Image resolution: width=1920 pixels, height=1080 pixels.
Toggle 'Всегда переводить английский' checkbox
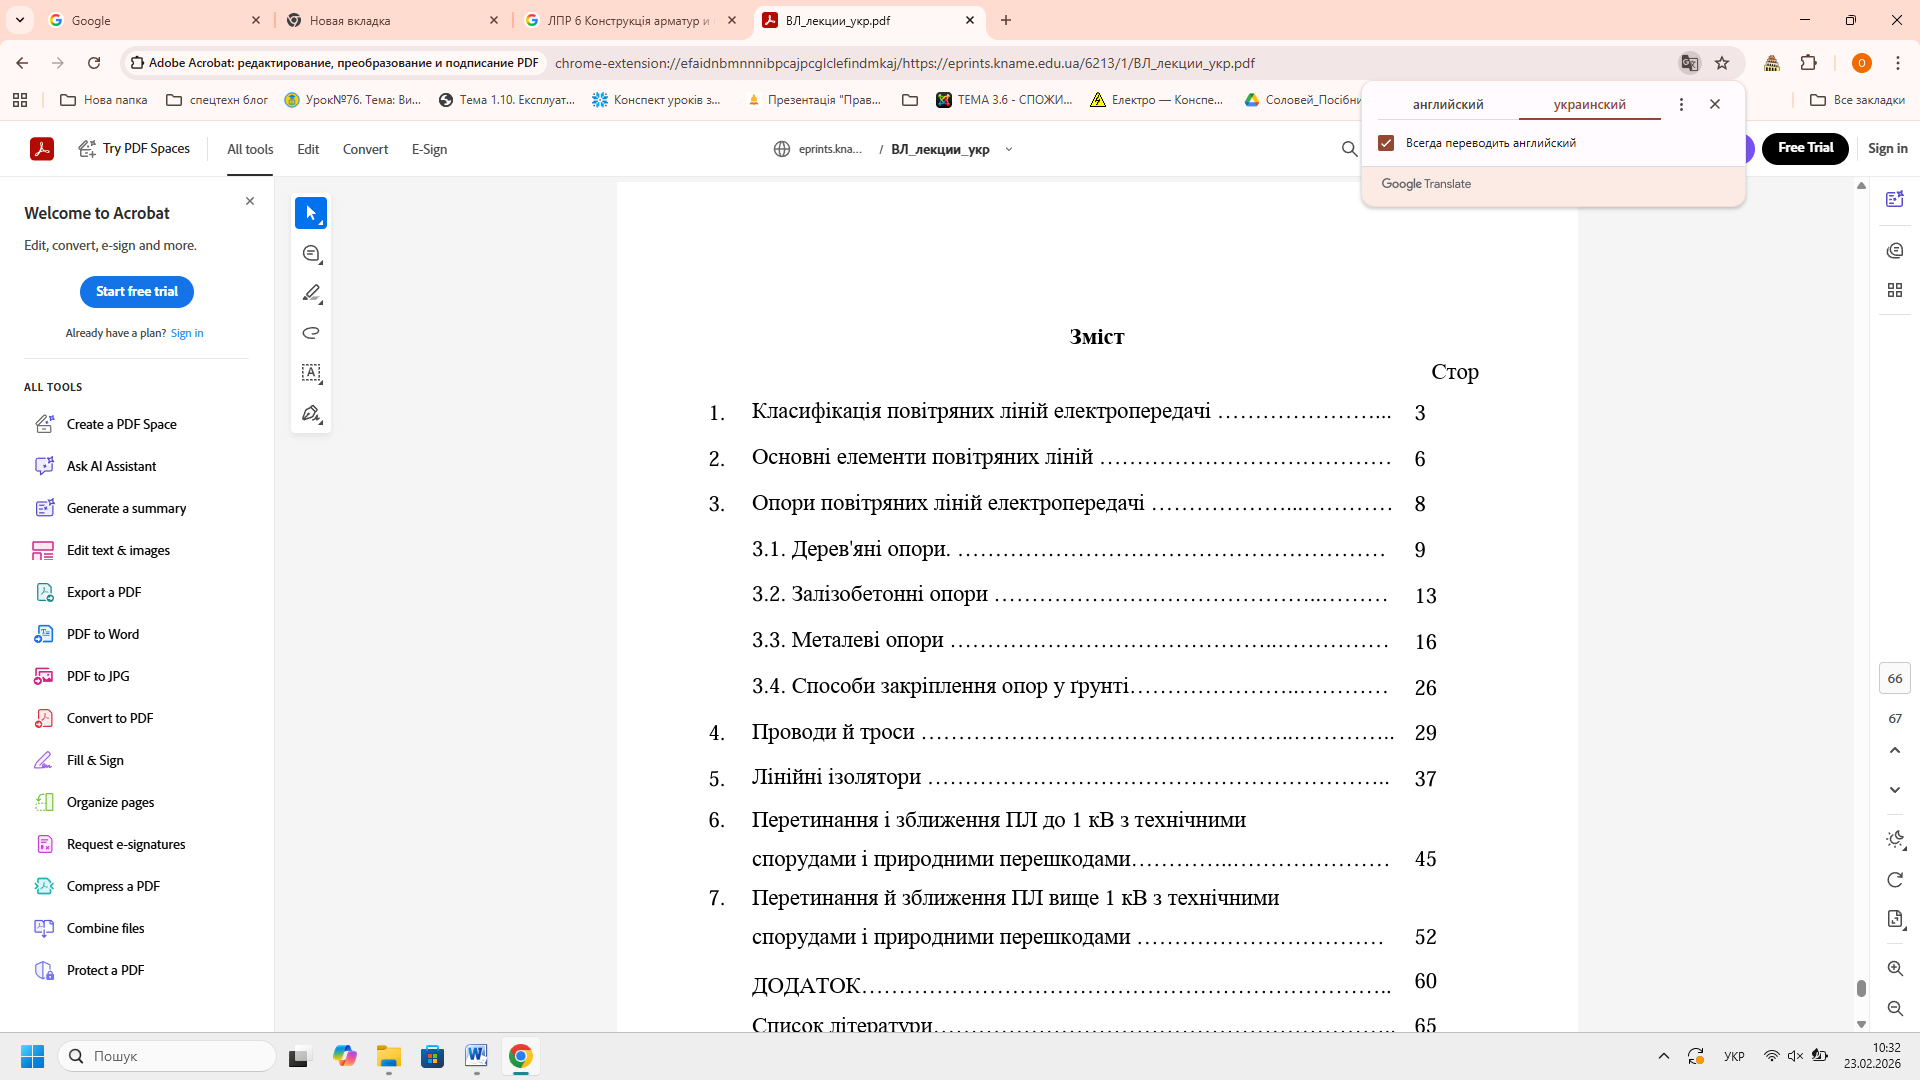click(1386, 143)
